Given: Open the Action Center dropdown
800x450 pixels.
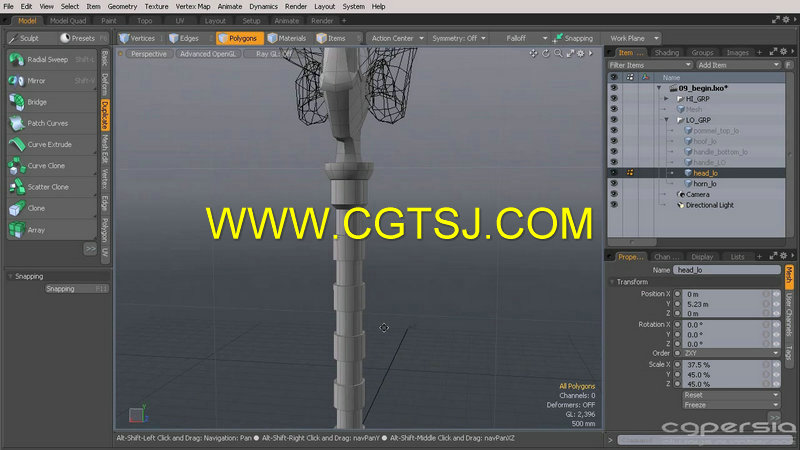Looking at the screenshot, I should tap(397, 38).
